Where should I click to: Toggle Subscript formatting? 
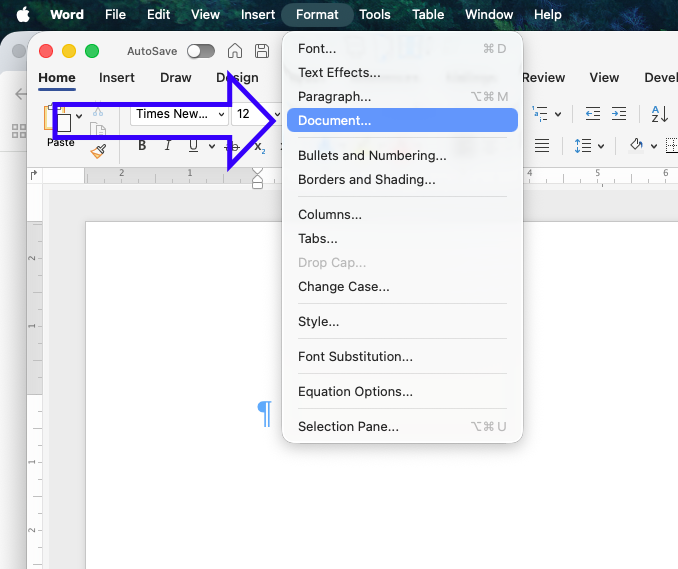click(260, 147)
